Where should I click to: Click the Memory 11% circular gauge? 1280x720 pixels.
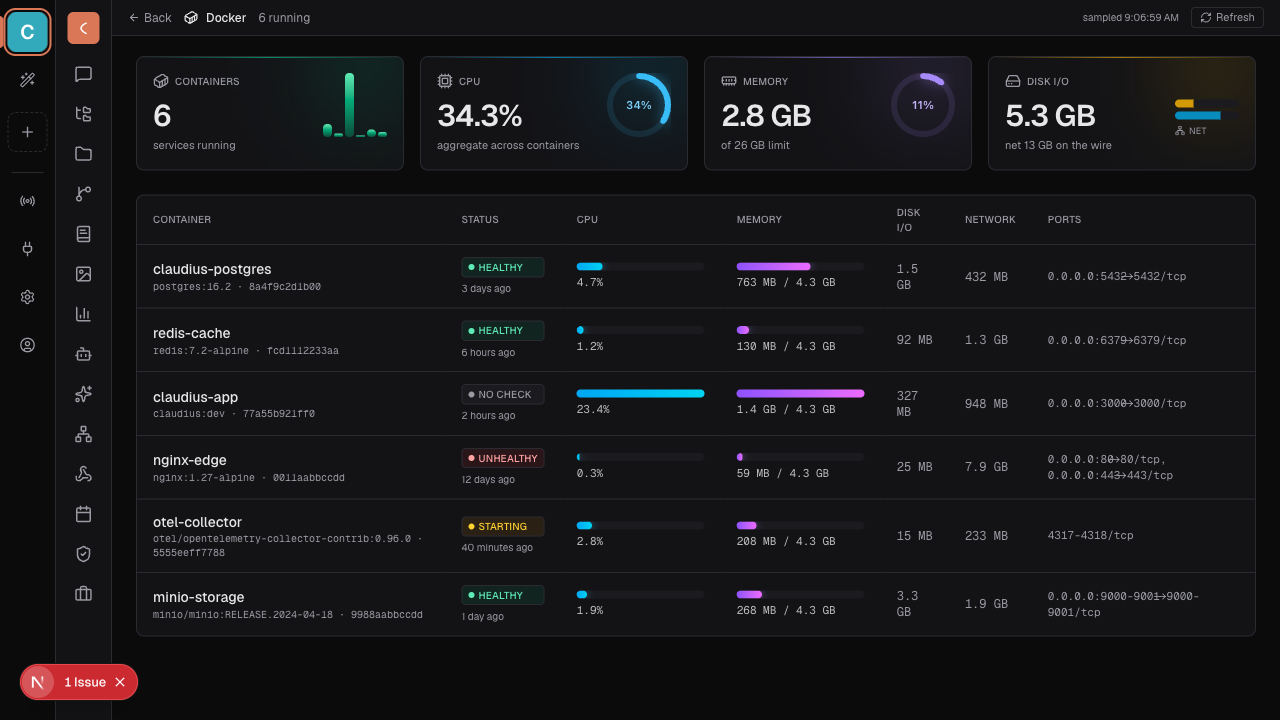tap(923, 105)
